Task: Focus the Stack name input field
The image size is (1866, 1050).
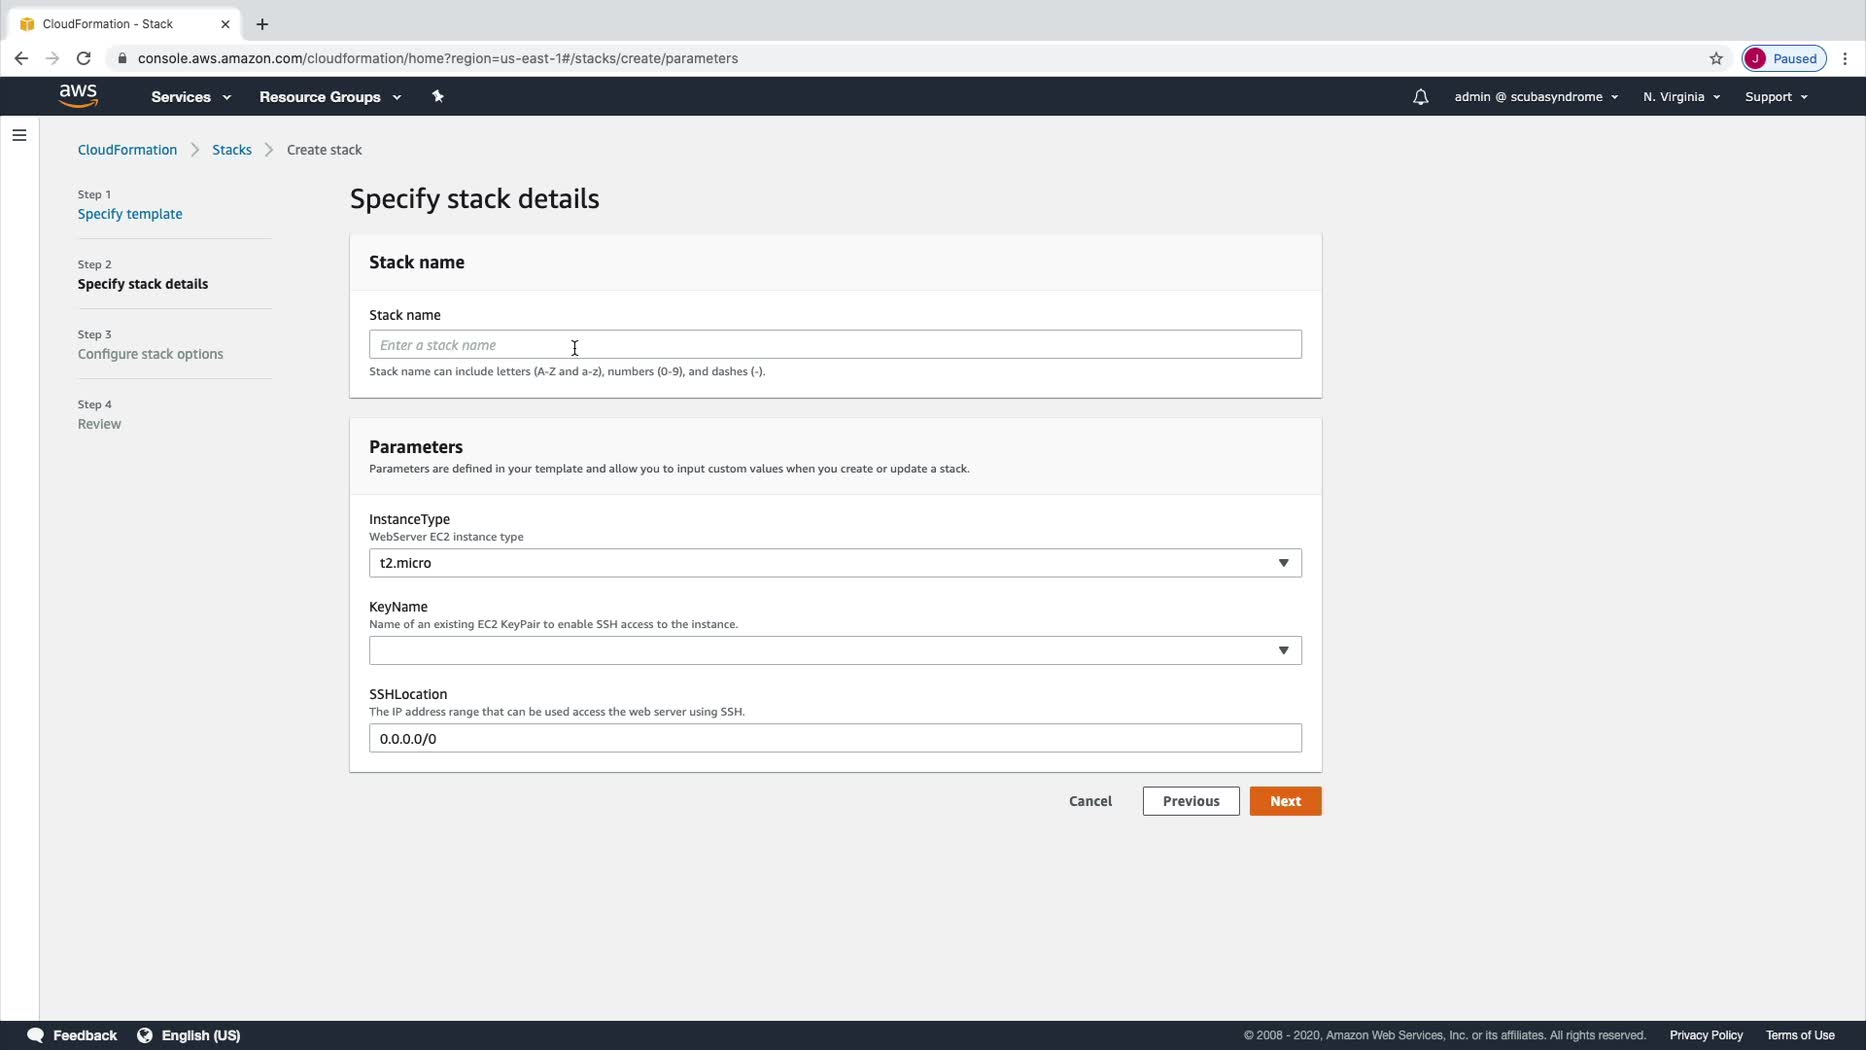Action: [834, 345]
